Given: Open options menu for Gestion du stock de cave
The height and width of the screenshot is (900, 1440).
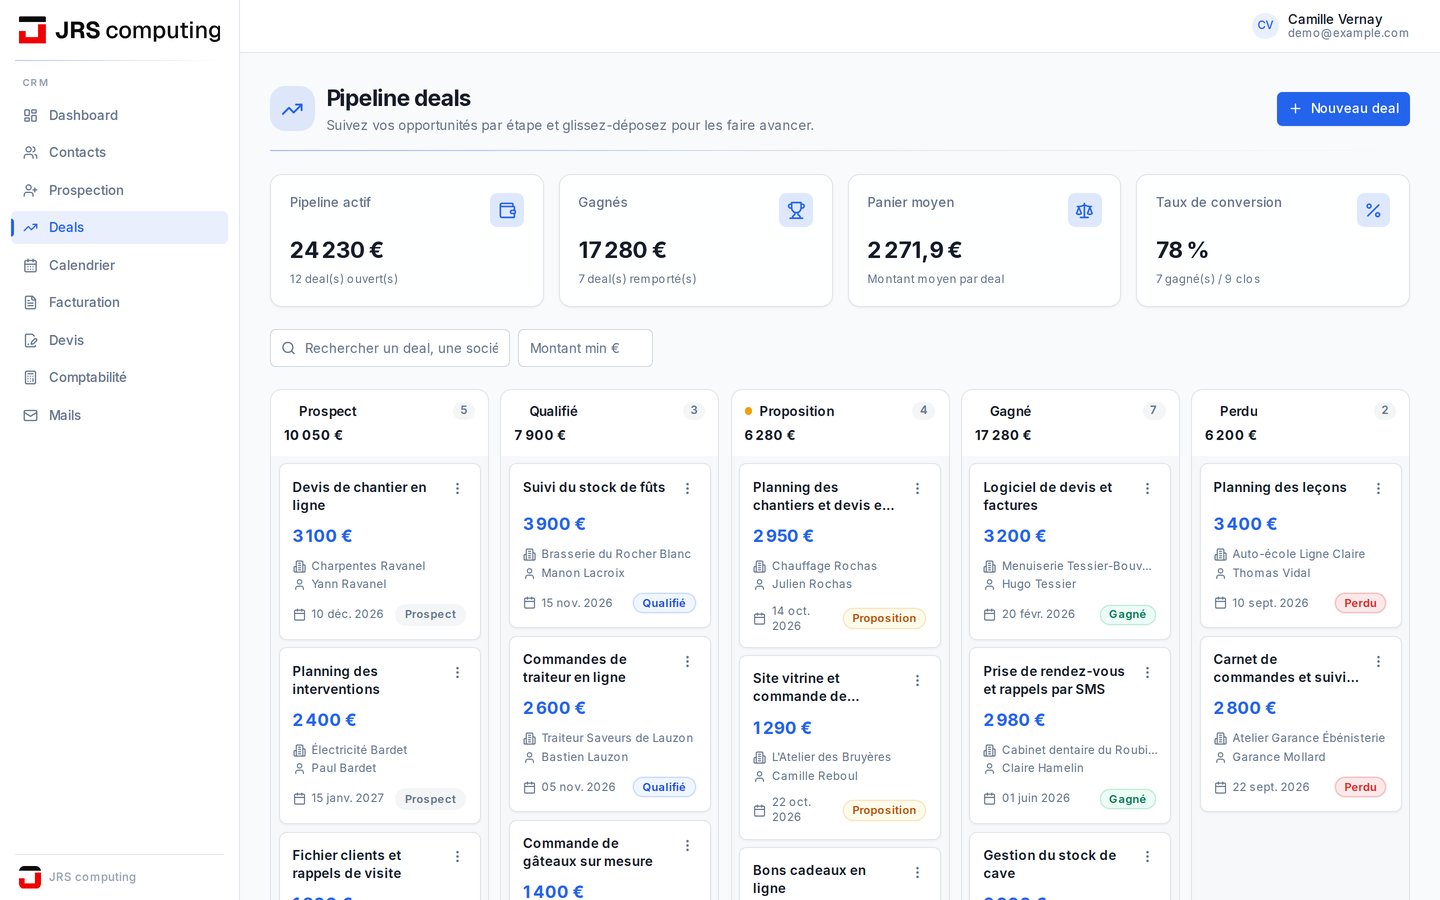Looking at the screenshot, I should pos(1147,857).
